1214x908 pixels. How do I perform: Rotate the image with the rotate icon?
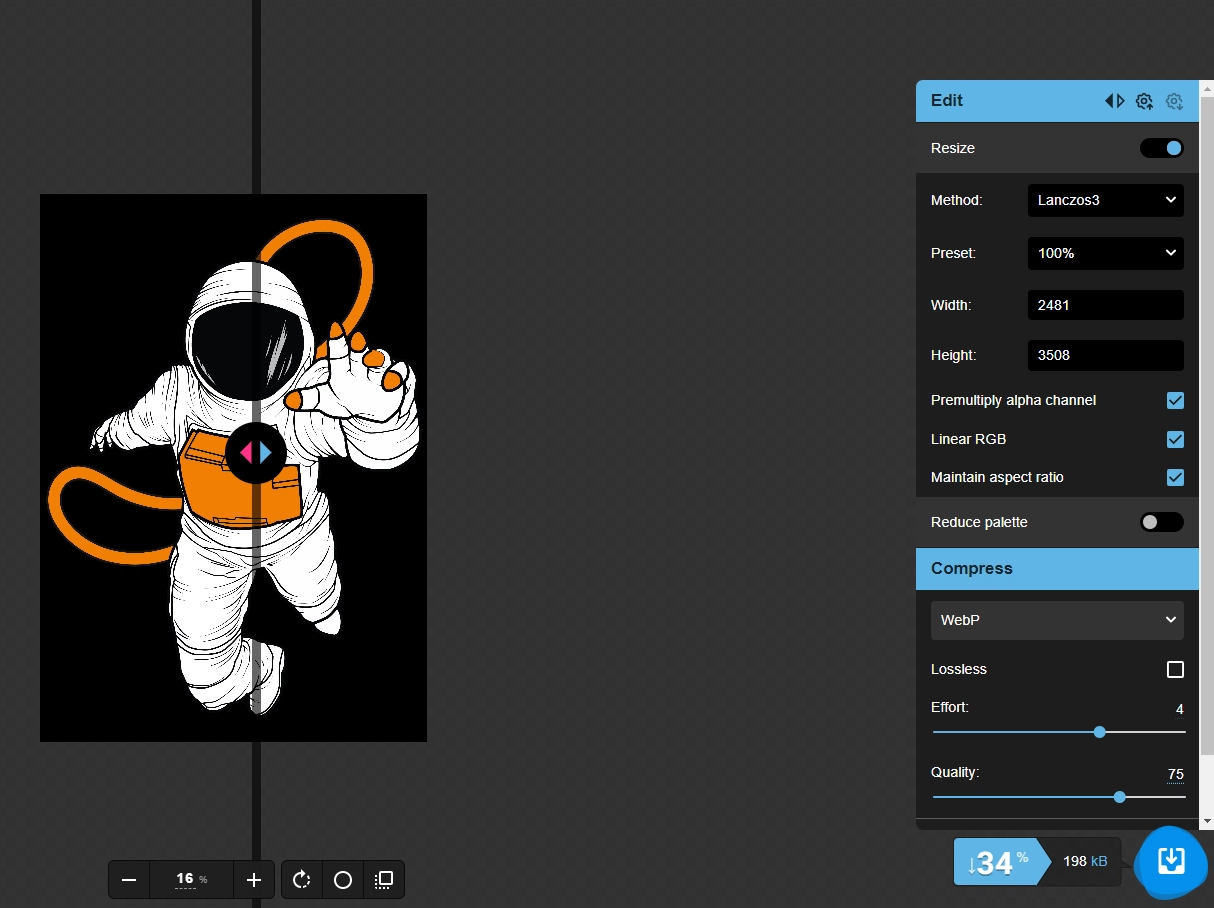point(302,880)
